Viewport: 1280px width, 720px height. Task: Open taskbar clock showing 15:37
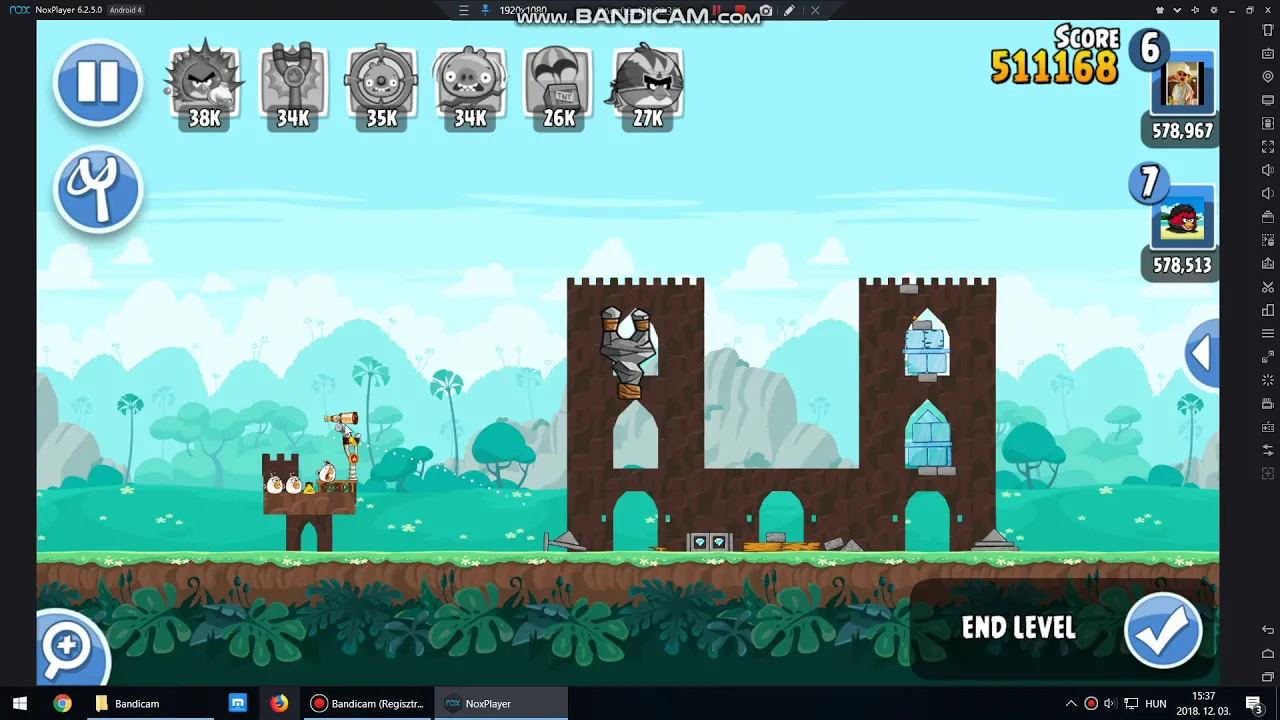pos(1204,704)
